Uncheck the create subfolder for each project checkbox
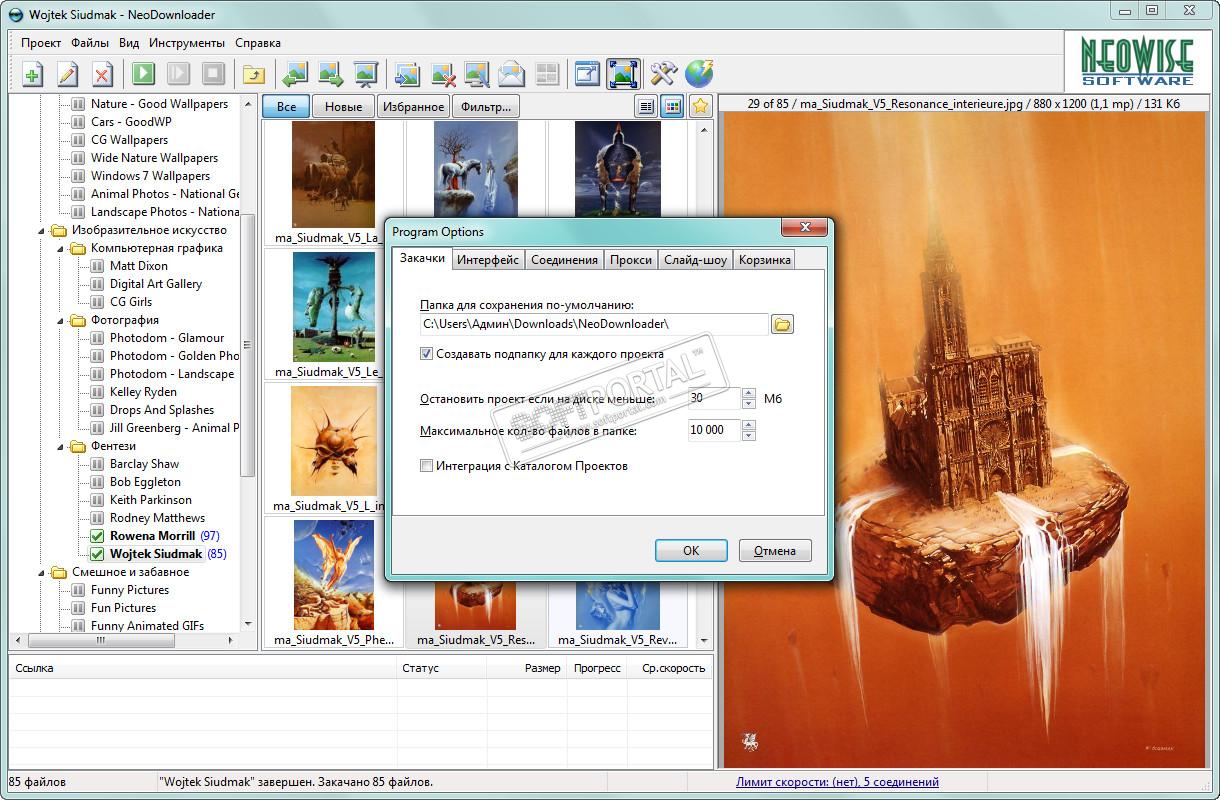Screen dimensions: 1220x800 (x=427, y=354)
